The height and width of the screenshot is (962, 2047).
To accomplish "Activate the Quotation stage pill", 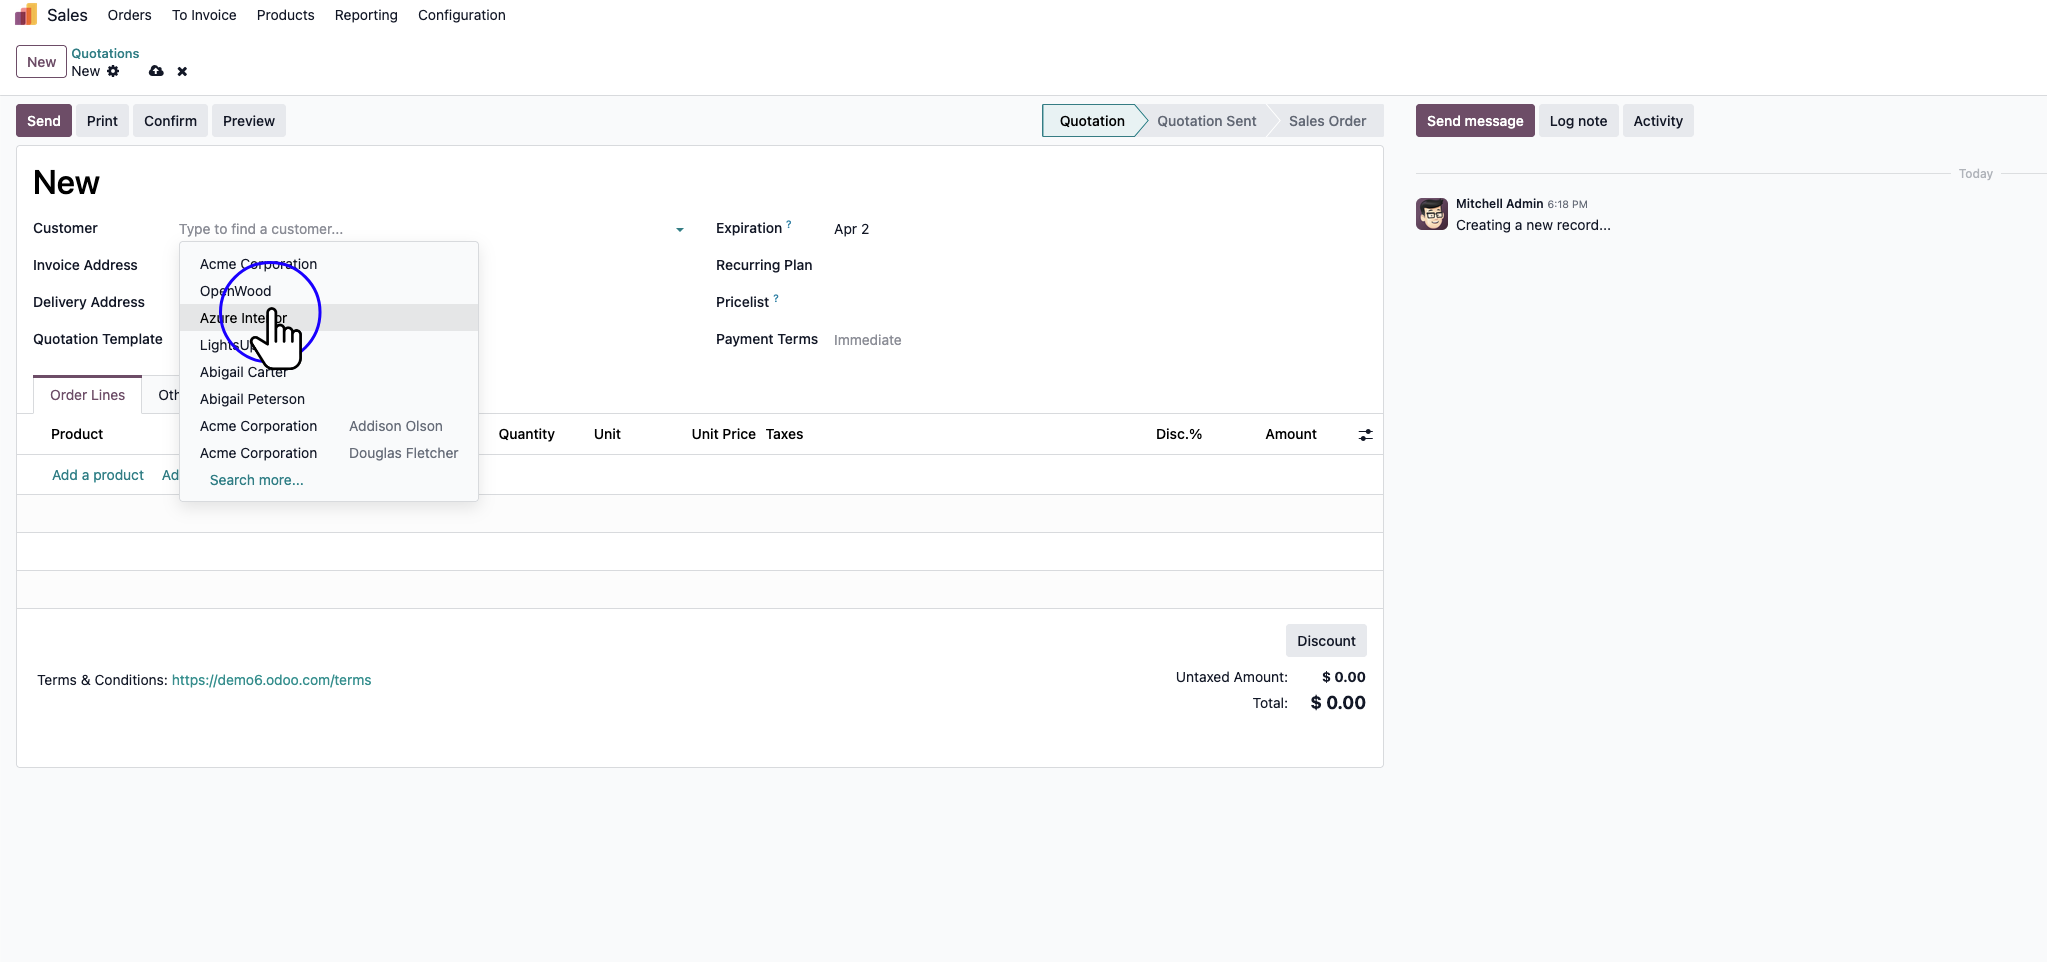I will point(1091,120).
